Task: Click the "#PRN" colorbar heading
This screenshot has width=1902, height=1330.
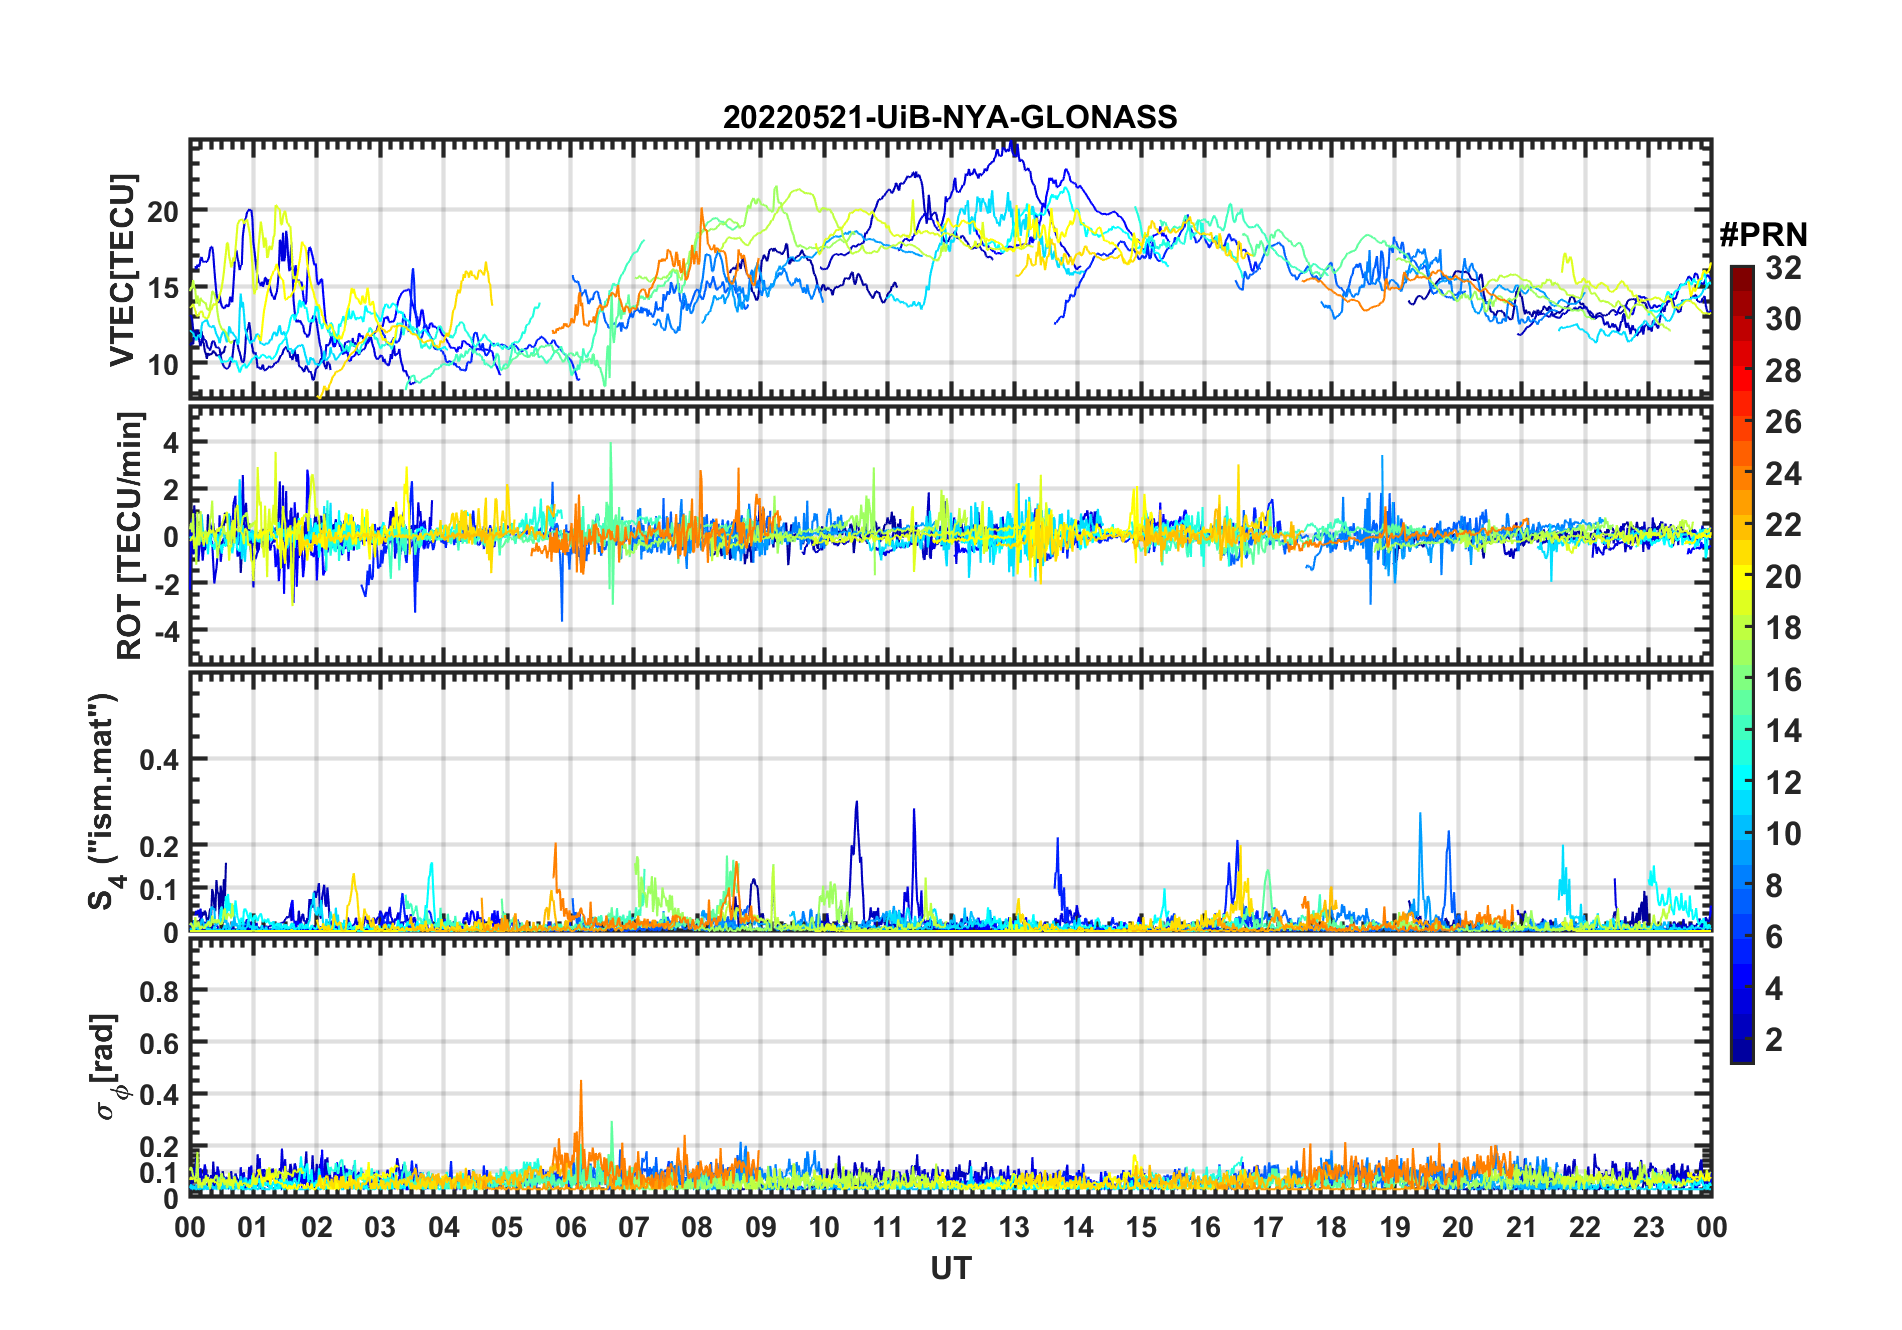Action: (1763, 234)
